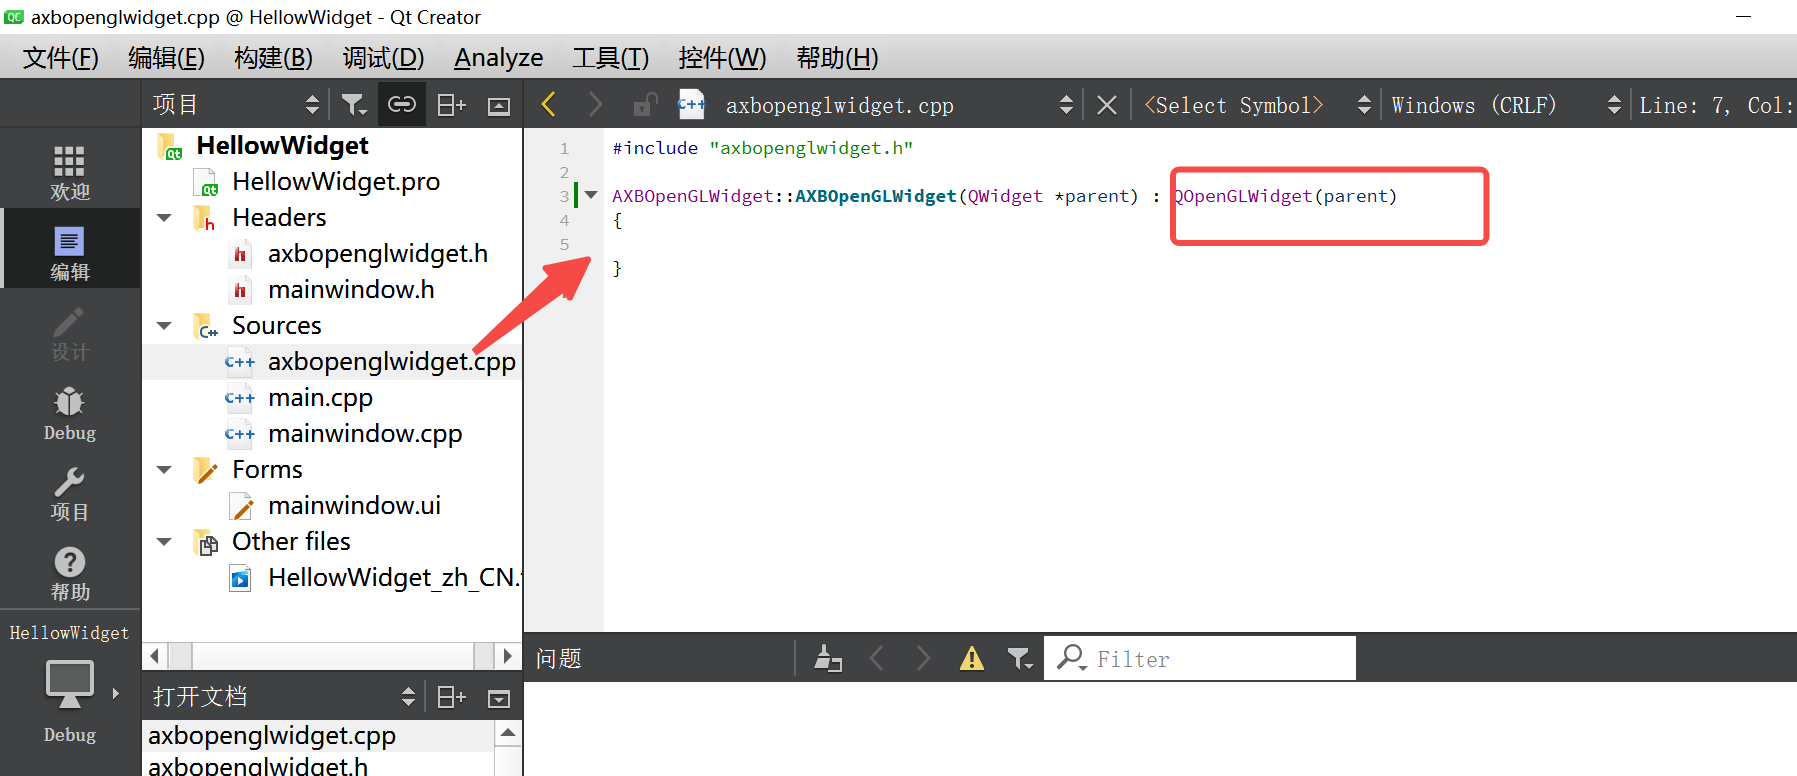
Task: Open the 构建(B) menu
Action: (x=273, y=58)
